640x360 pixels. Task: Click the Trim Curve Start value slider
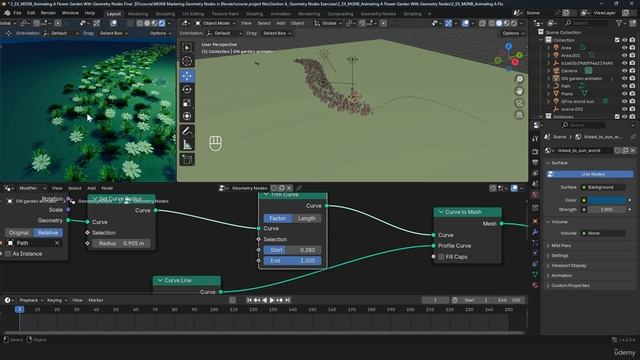292,250
